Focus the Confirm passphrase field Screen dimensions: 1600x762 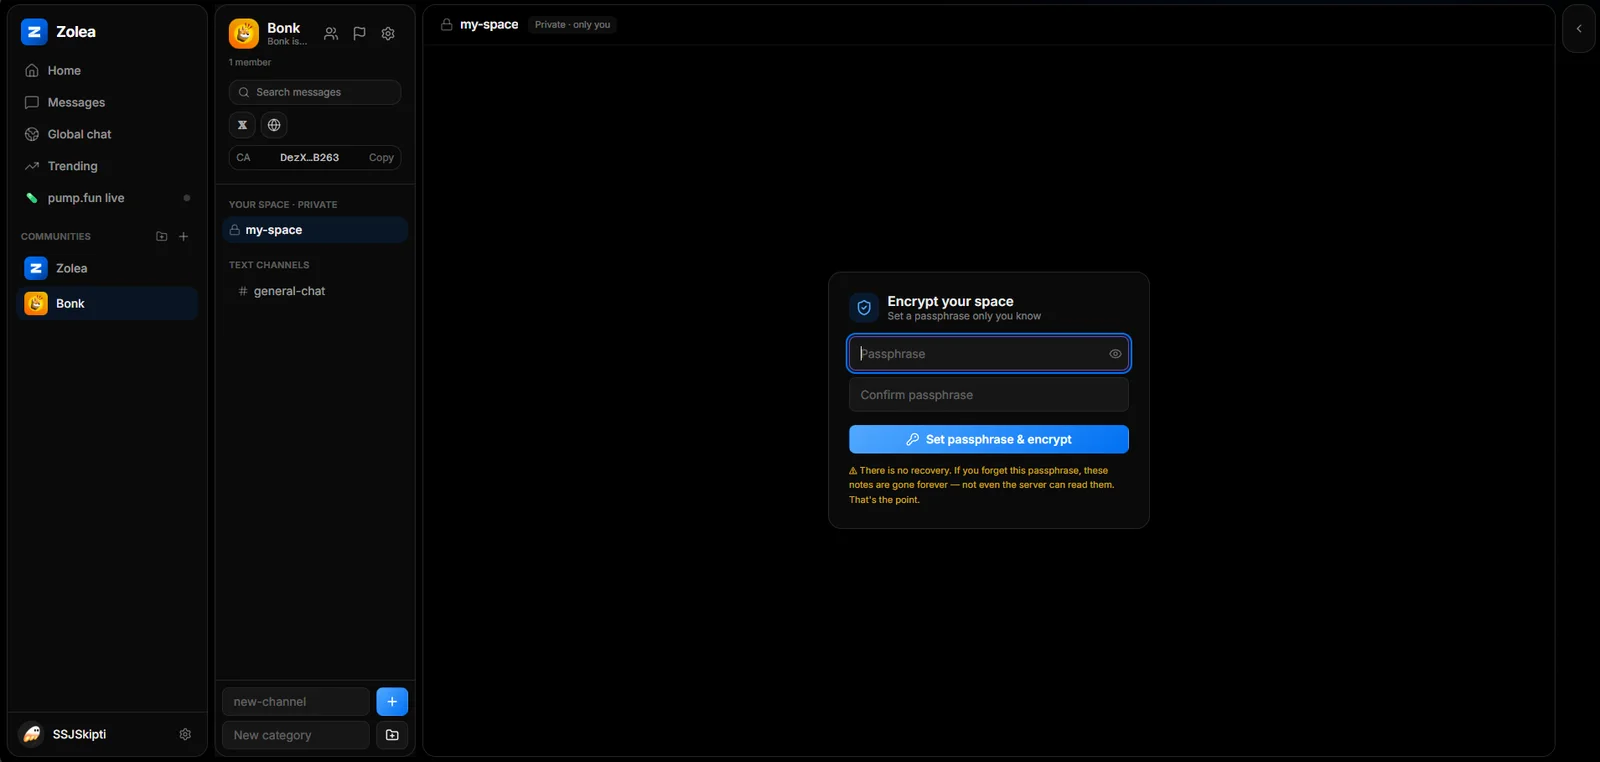[989, 395]
